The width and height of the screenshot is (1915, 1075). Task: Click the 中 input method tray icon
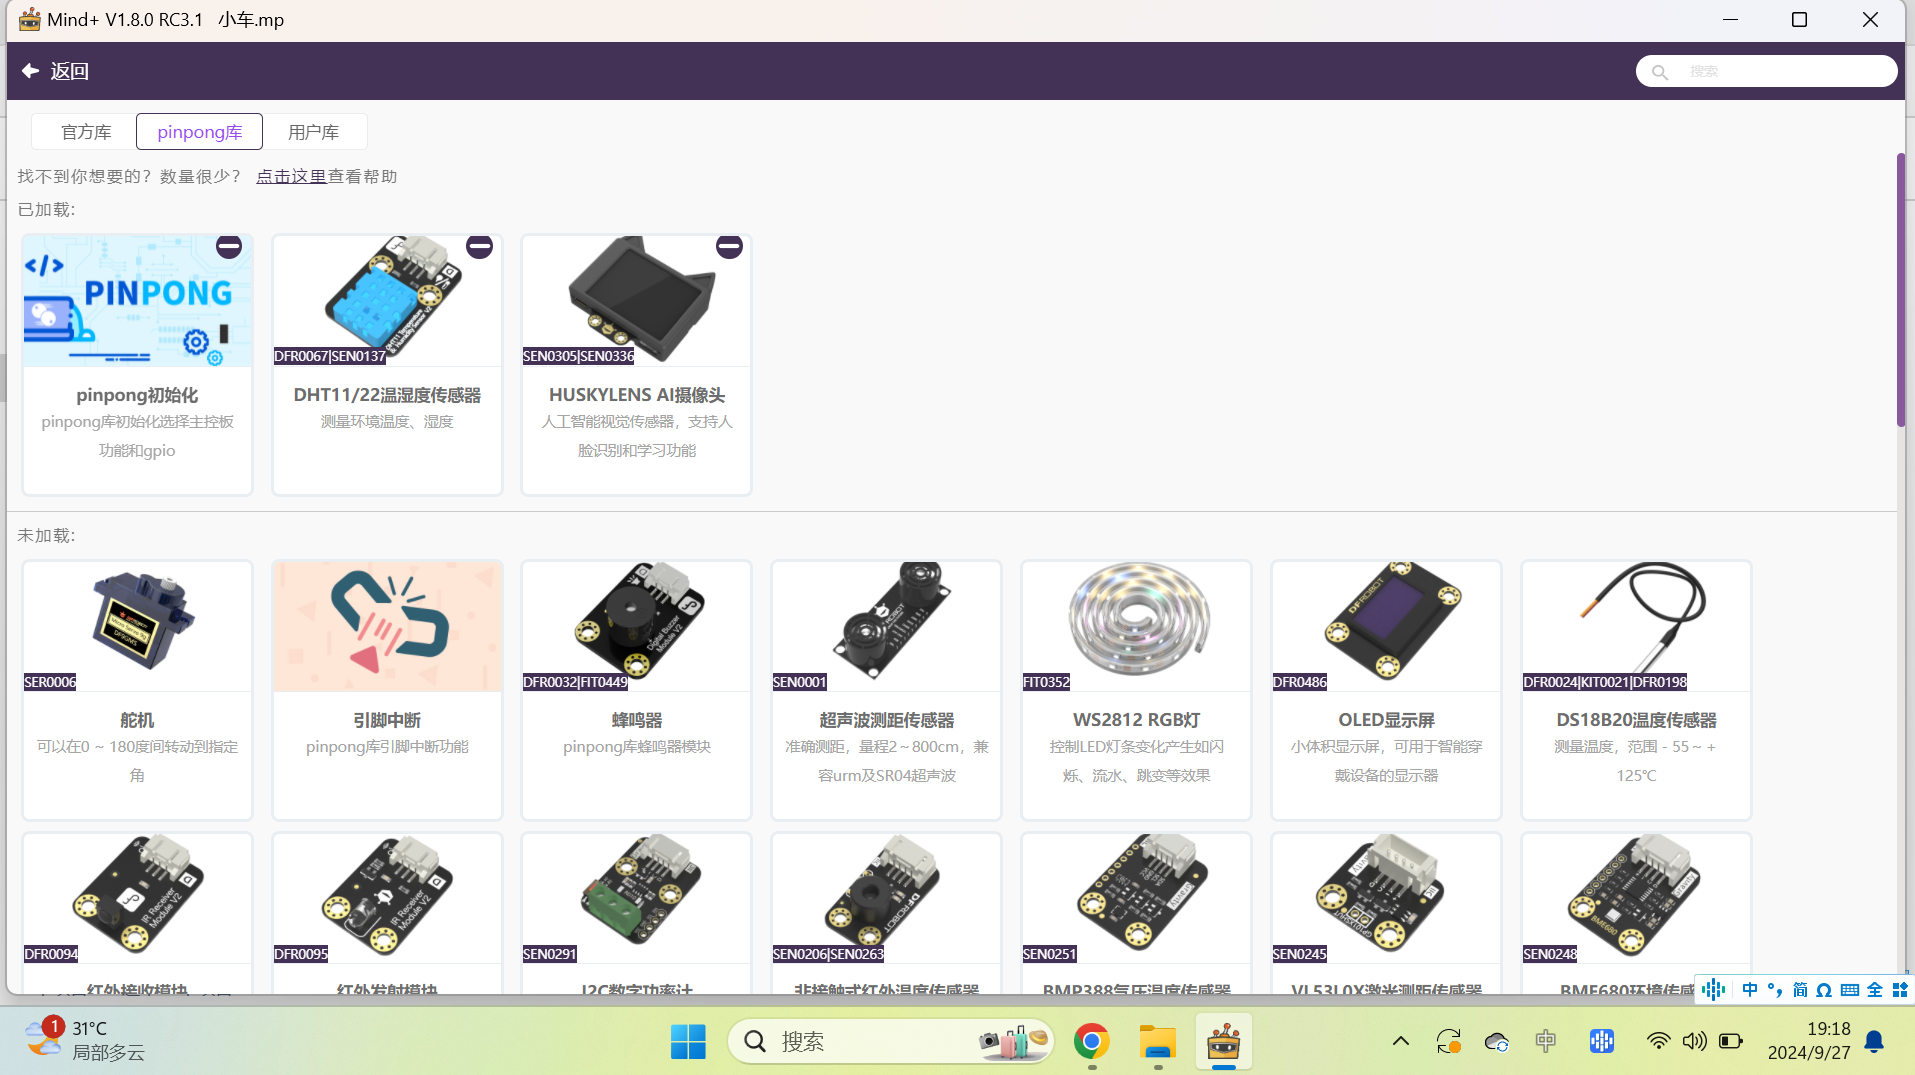coord(1546,1041)
